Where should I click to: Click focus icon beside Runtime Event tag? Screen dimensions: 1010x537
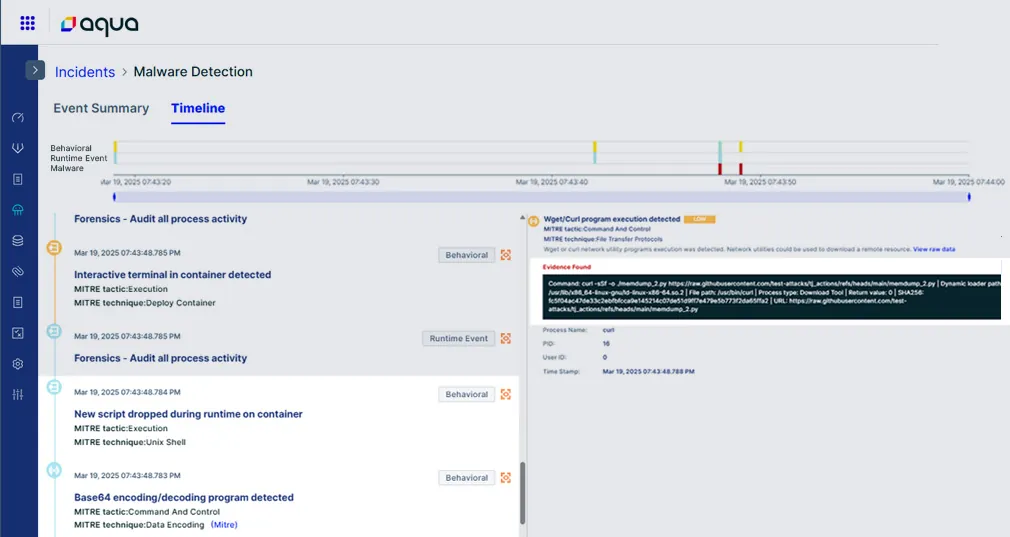pyautogui.click(x=506, y=338)
